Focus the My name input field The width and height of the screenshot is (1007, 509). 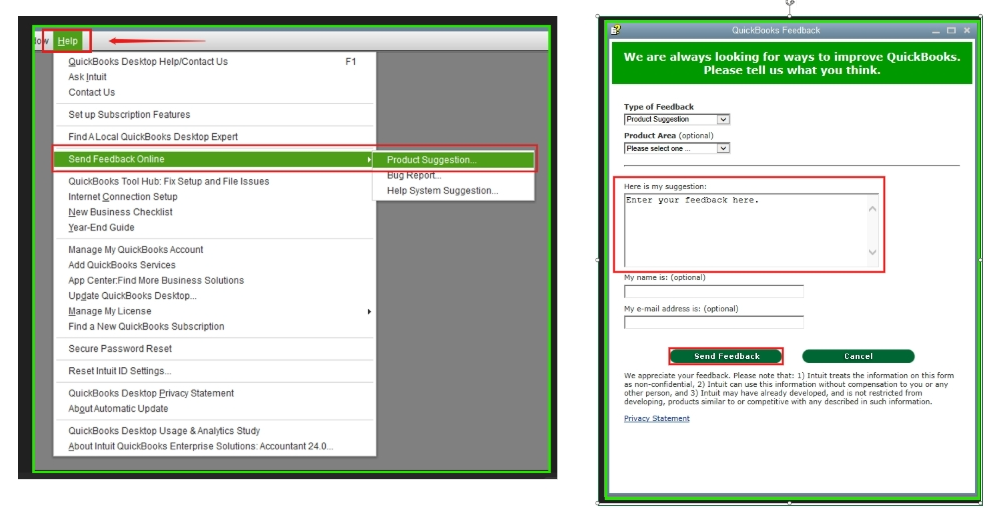(x=714, y=291)
